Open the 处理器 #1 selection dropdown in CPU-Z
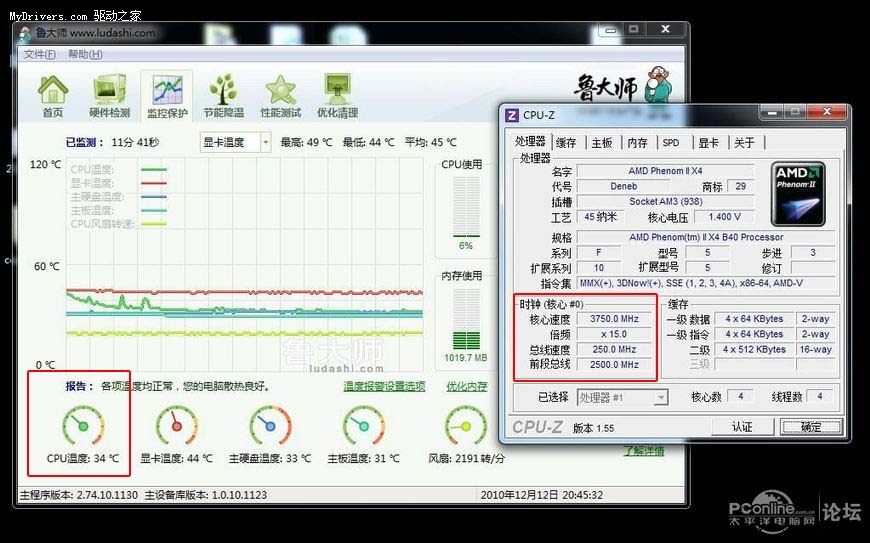Viewport: 870px width, 543px height. click(623, 397)
